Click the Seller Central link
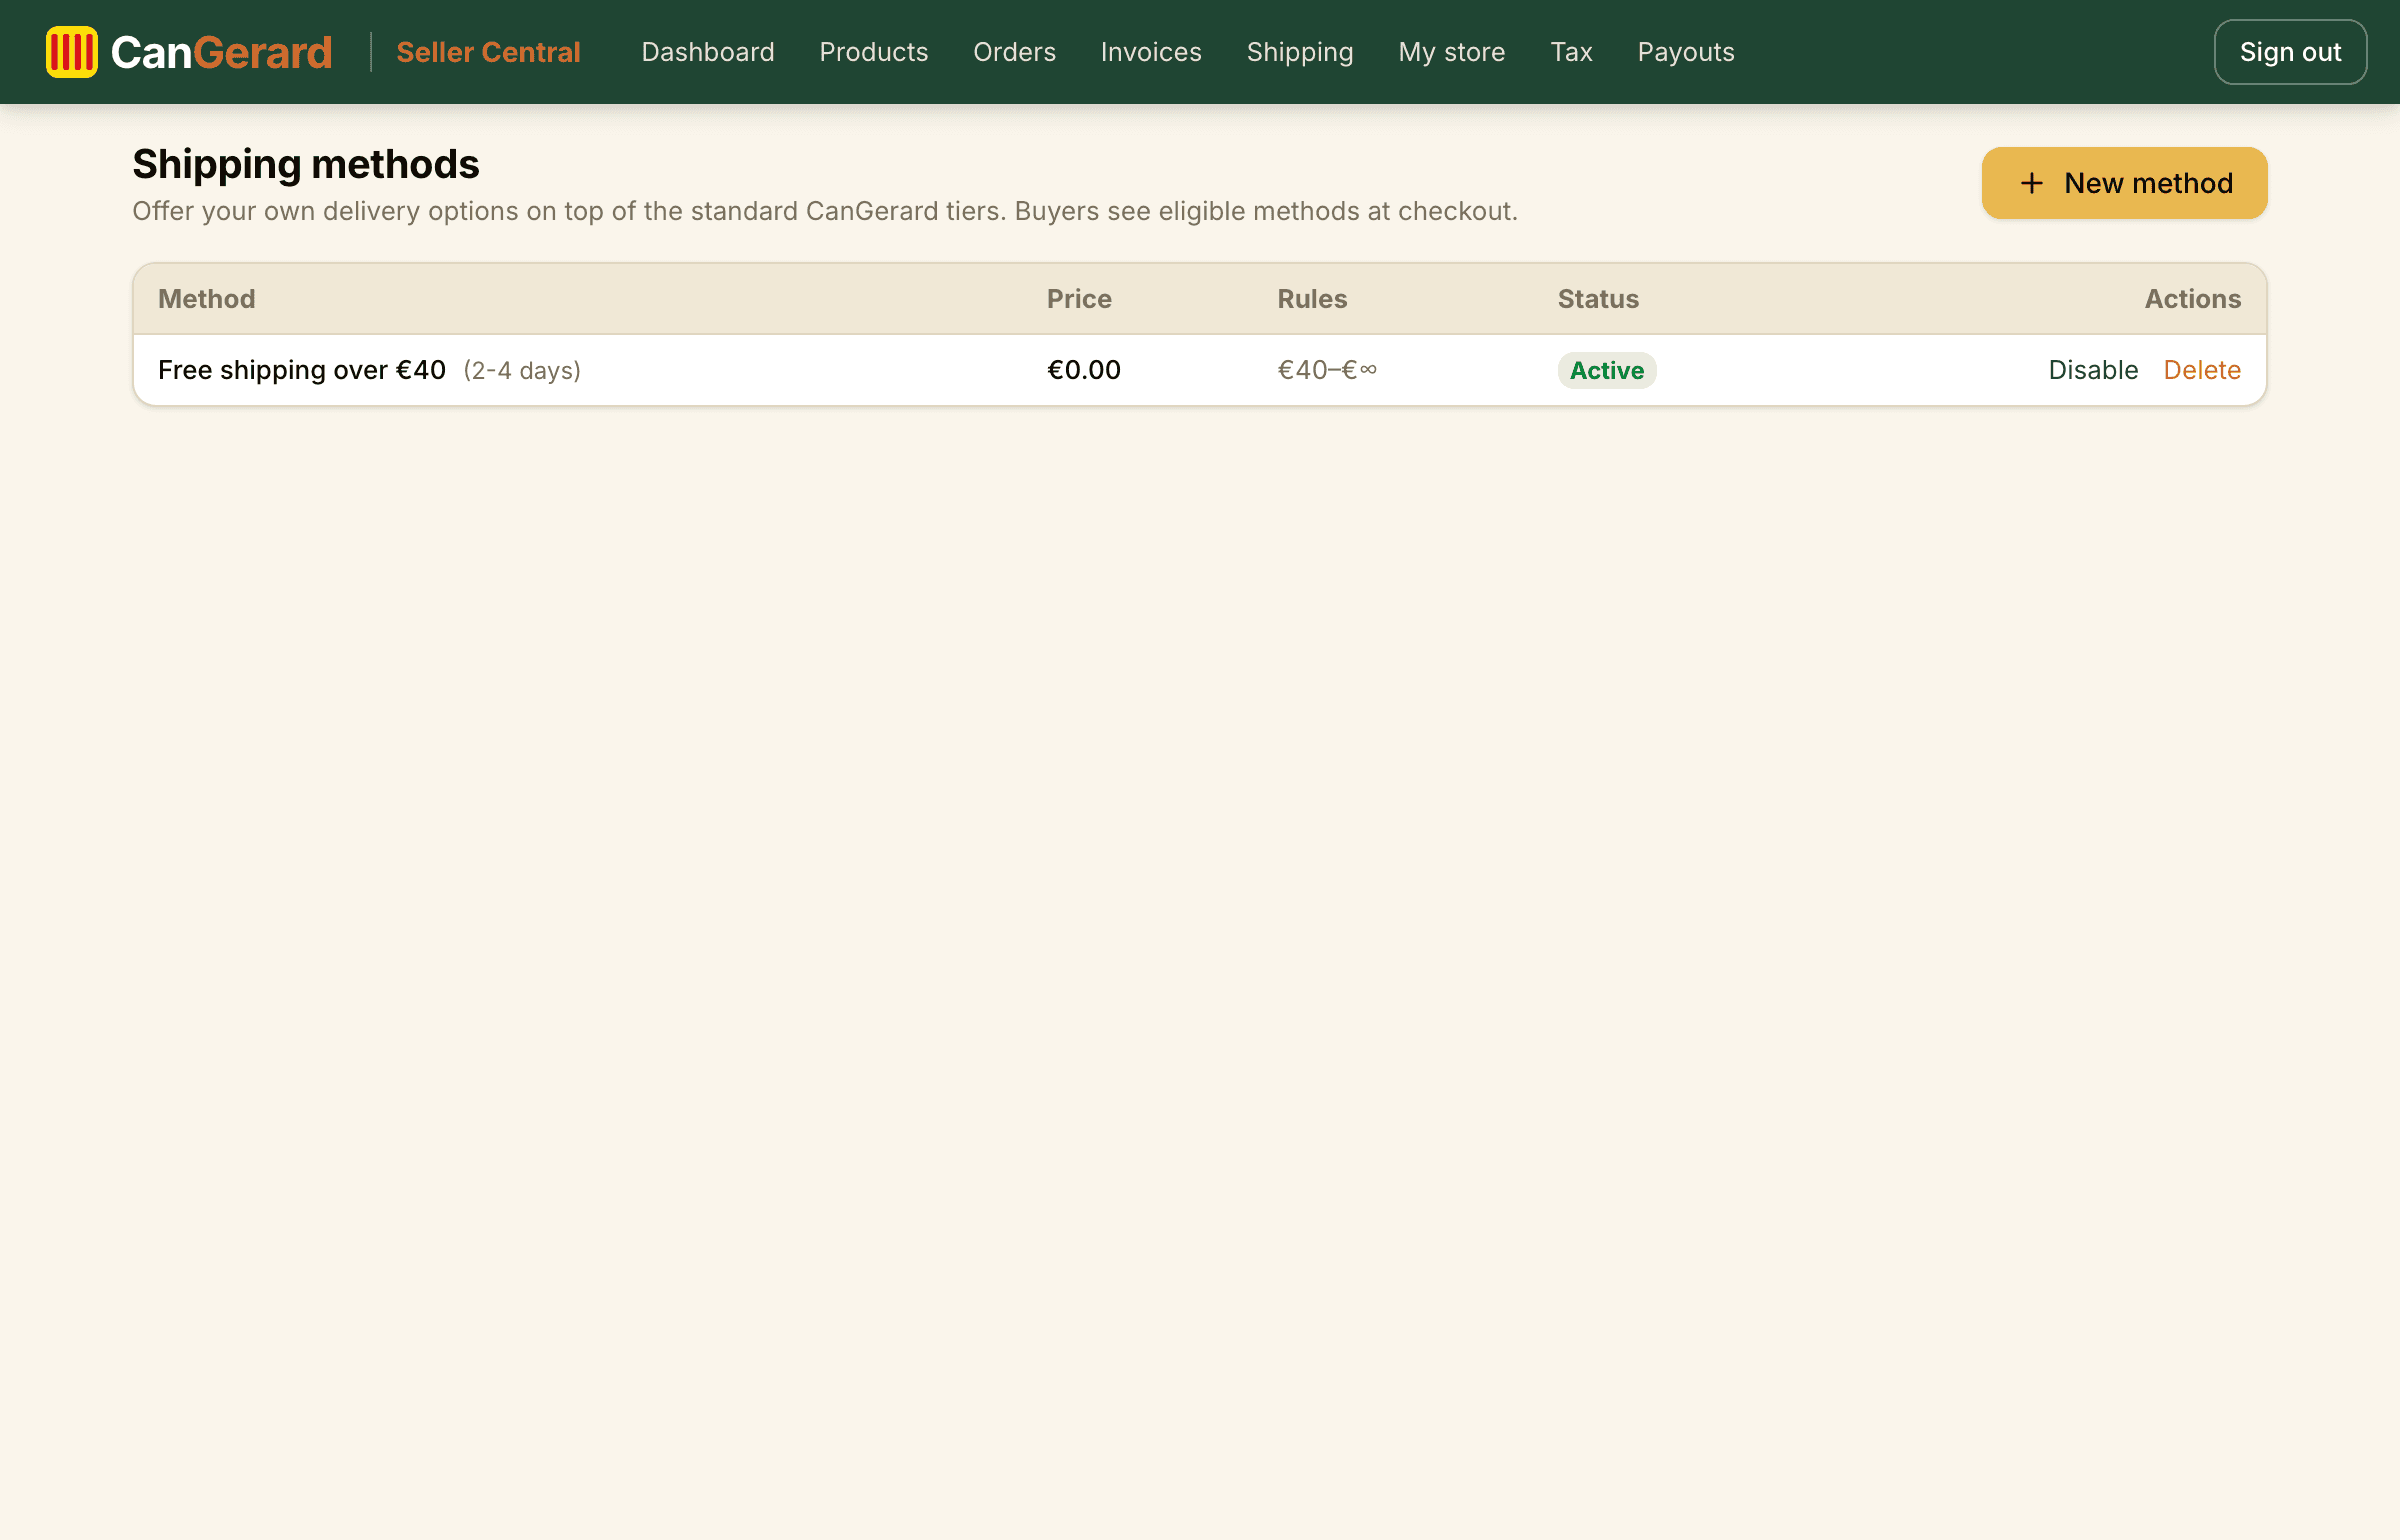2400x1540 pixels. (488, 52)
